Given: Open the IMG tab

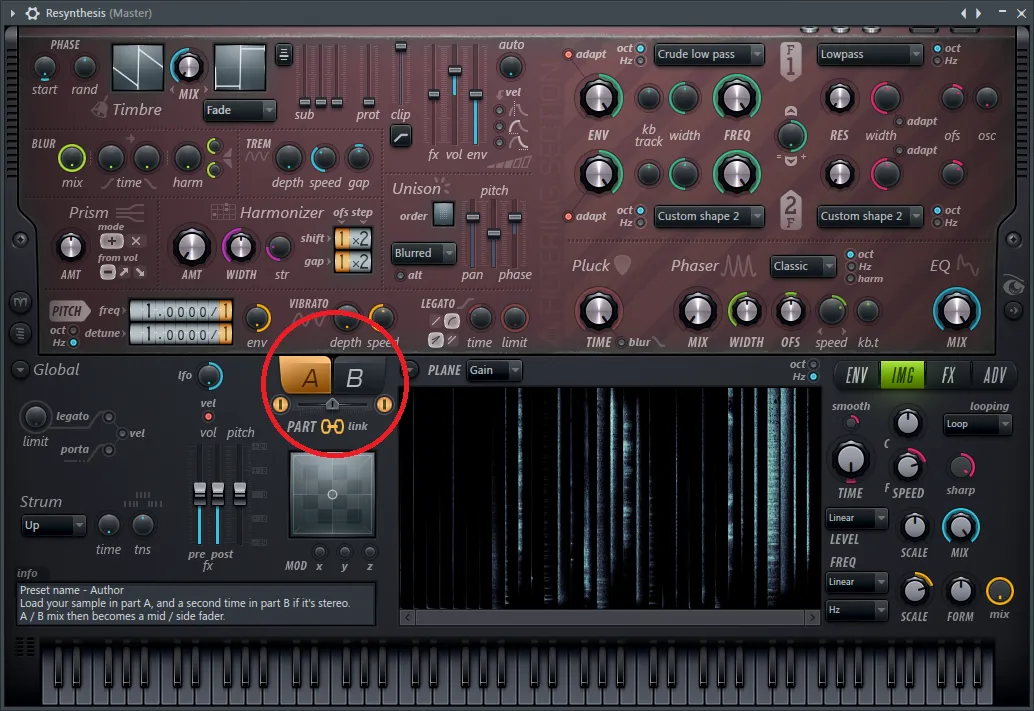Looking at the screenshot, I should coord(902,375).
